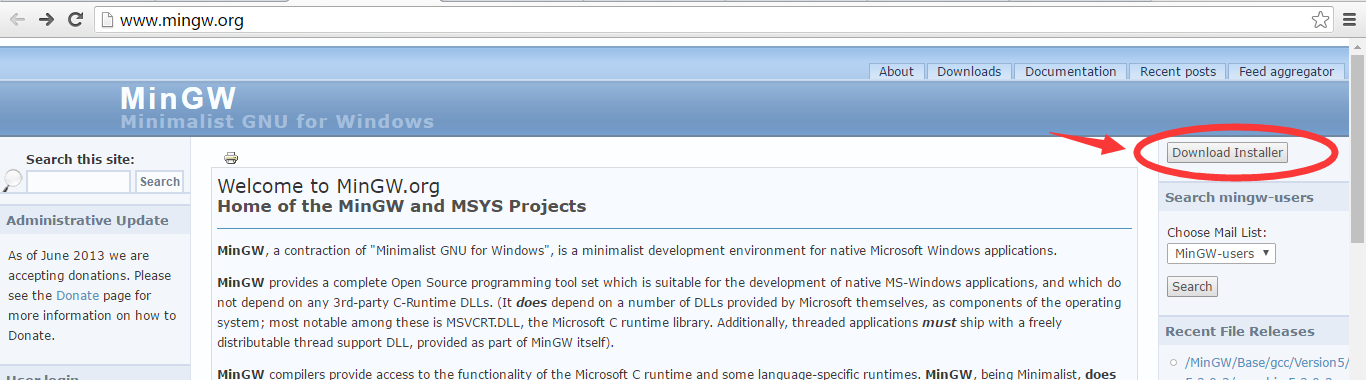1366x380 pixels.
Task: Click the magnifying glass search icon
Action: [12, 181]
